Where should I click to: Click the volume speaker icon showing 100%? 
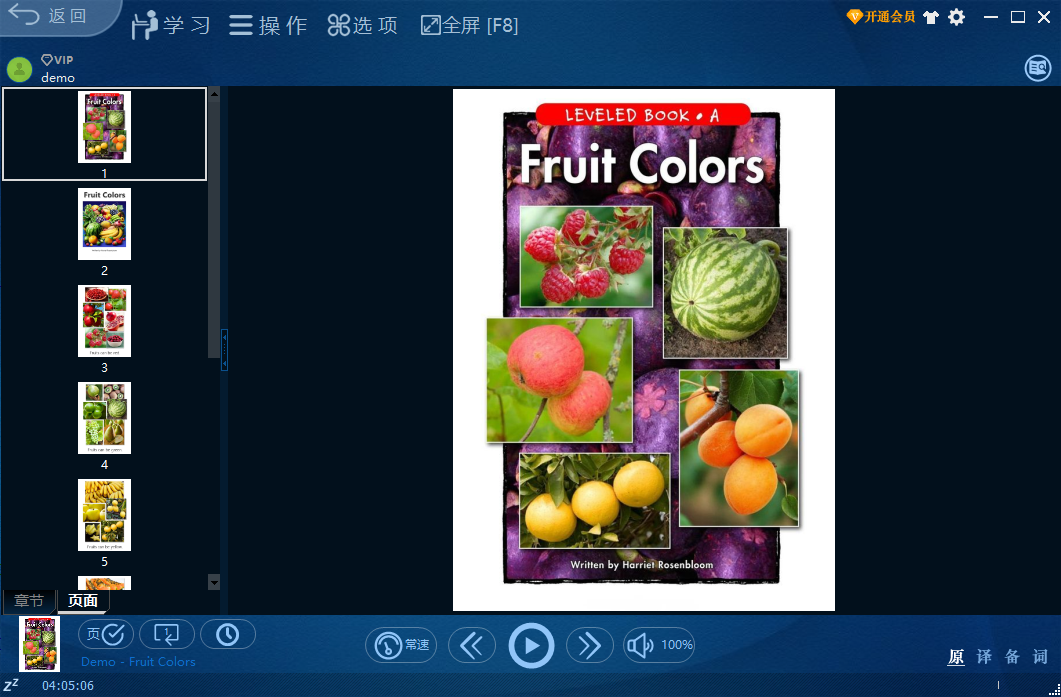(658, 645)
